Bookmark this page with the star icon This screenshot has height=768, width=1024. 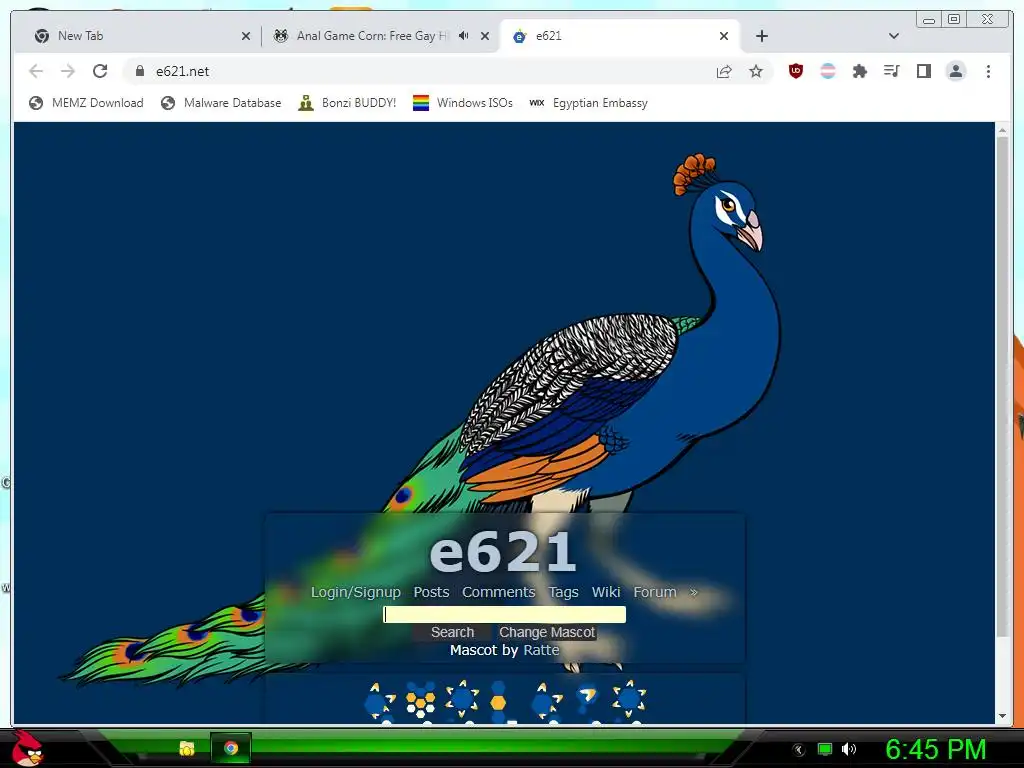point(756,71)
